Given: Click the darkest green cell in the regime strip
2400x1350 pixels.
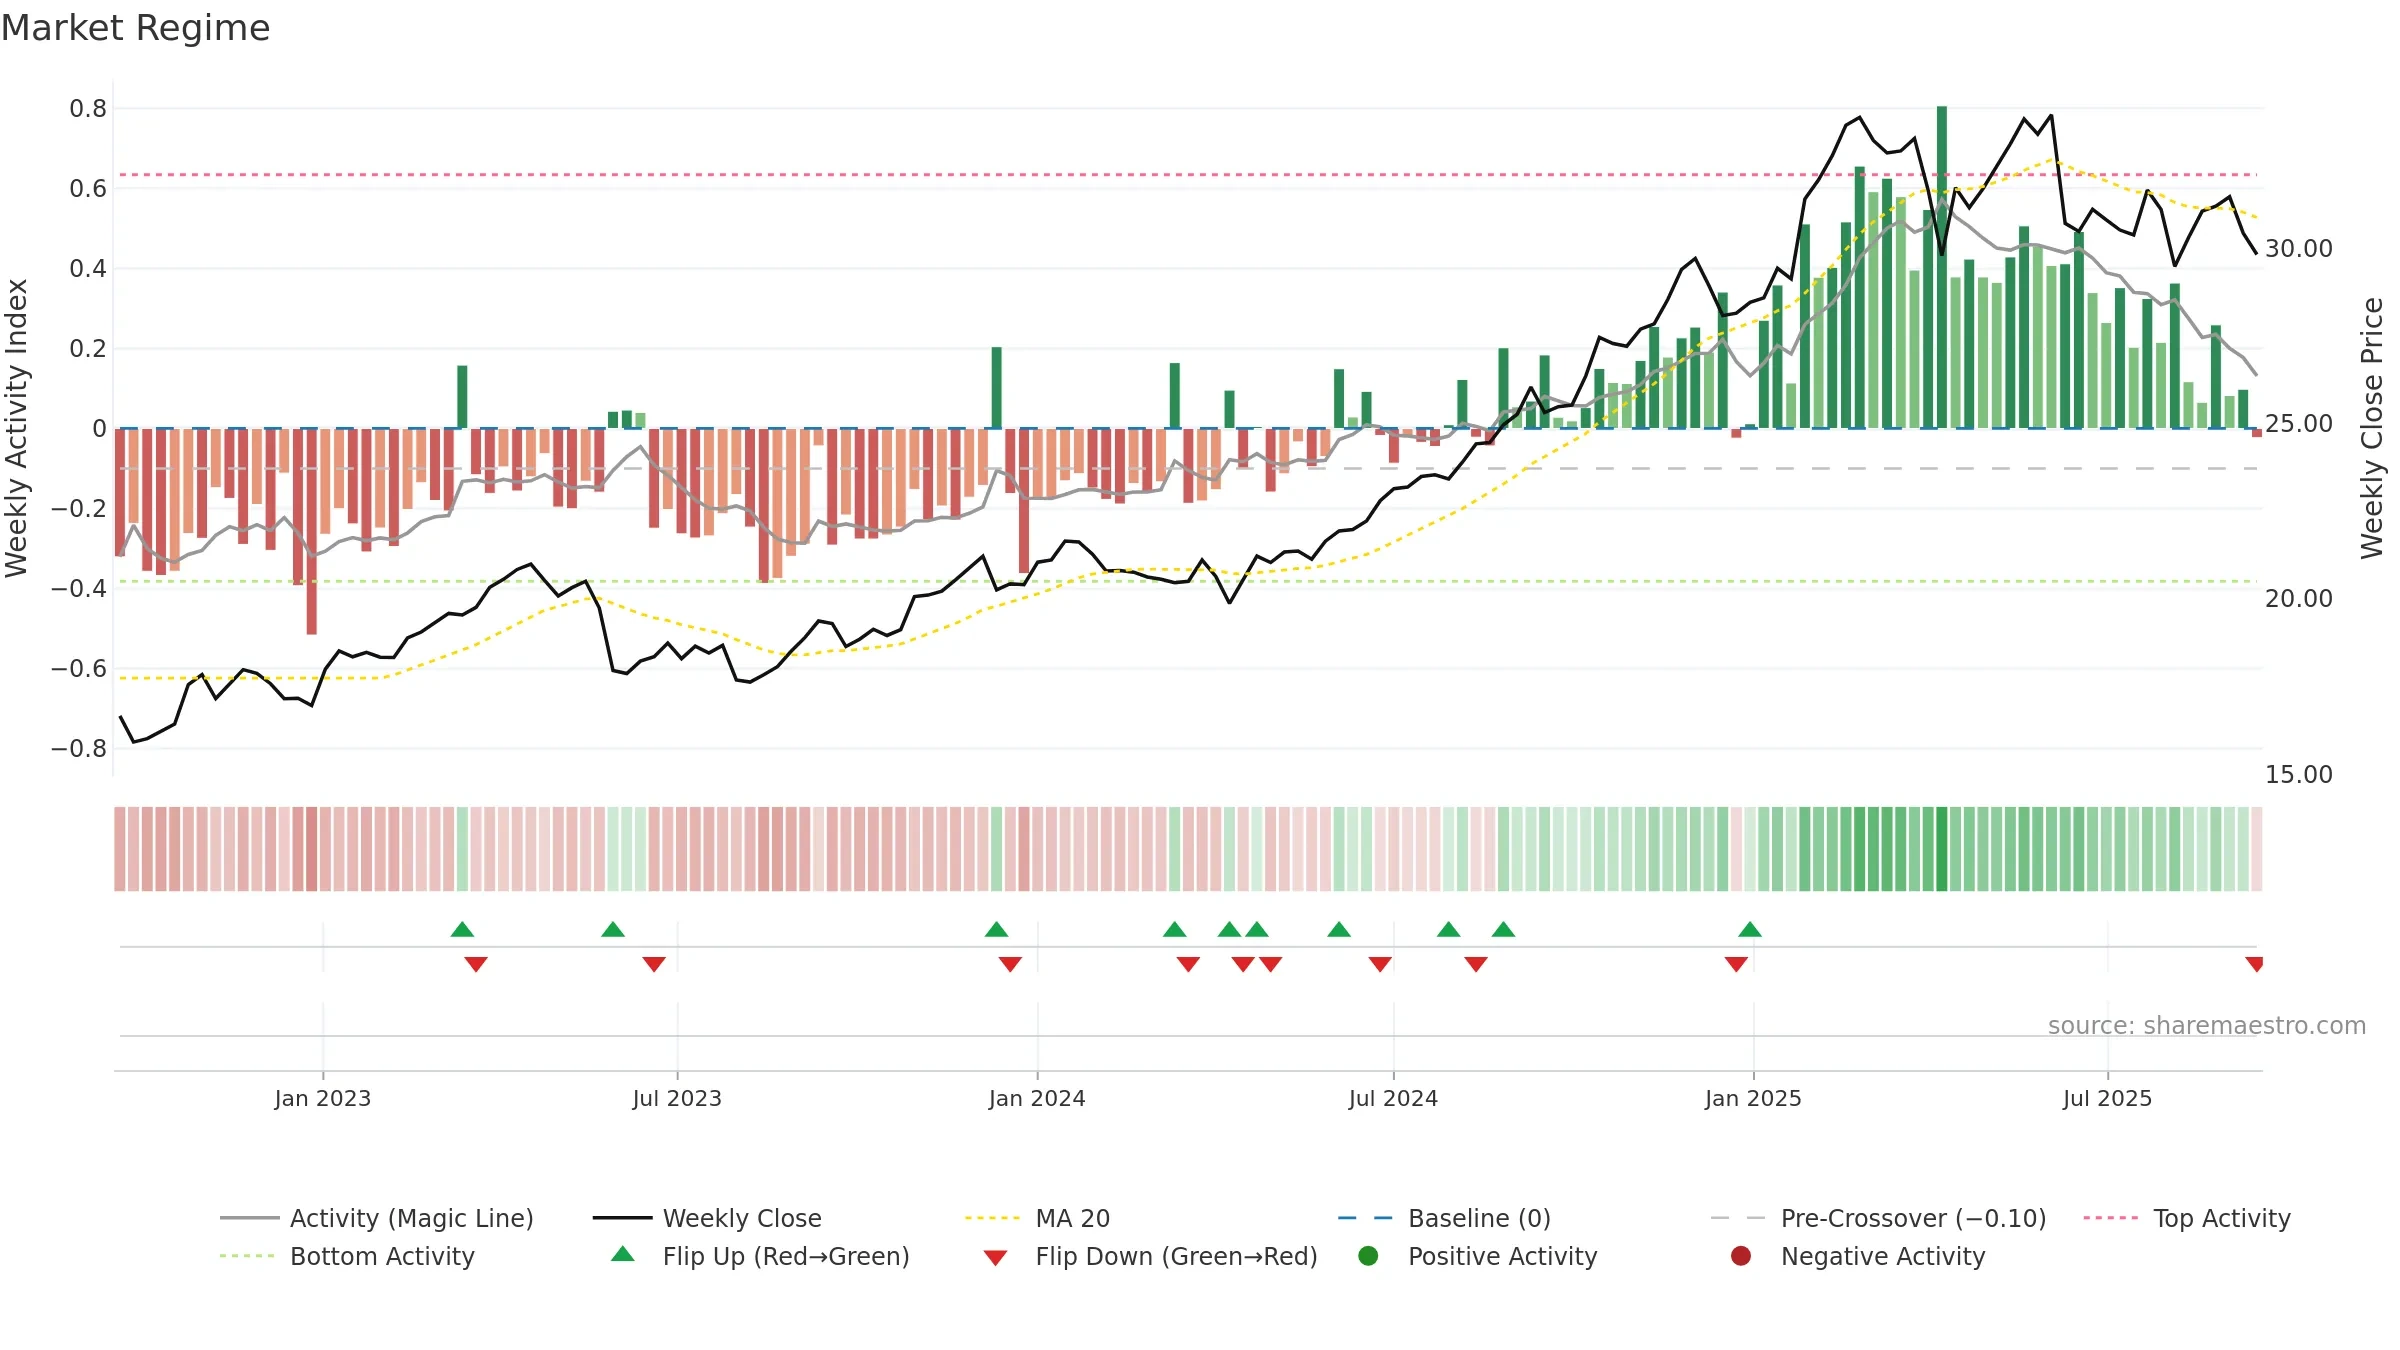Looking at the screenshot, I should click(x=1942, y=849).
